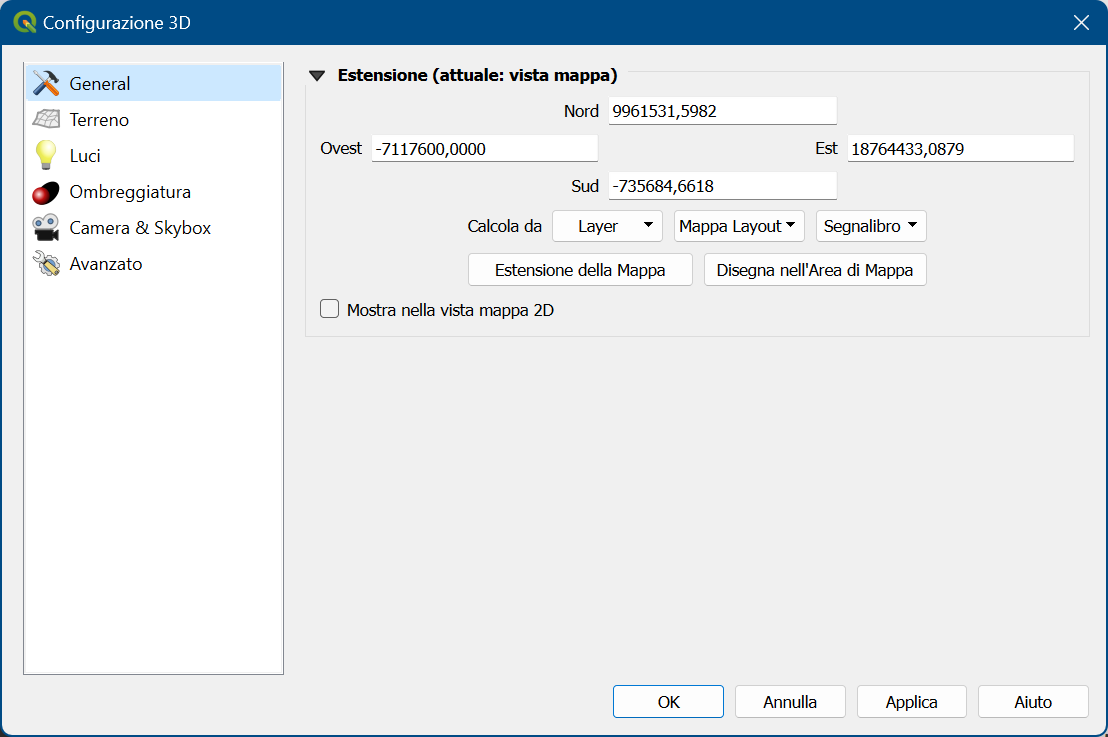Viewport: 1108px width, 737px height.
Task: Click the Annulla button
Action: (x=790, y=702)
